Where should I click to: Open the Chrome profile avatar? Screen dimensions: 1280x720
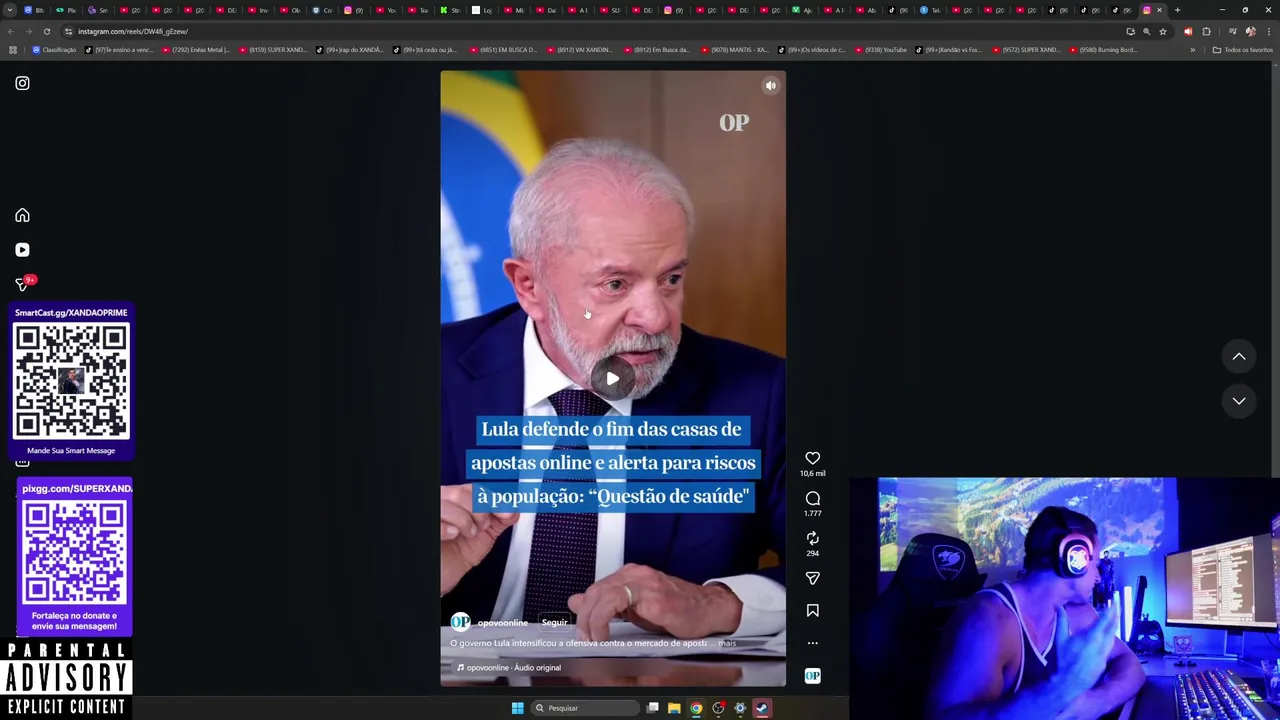(1250, 31)
